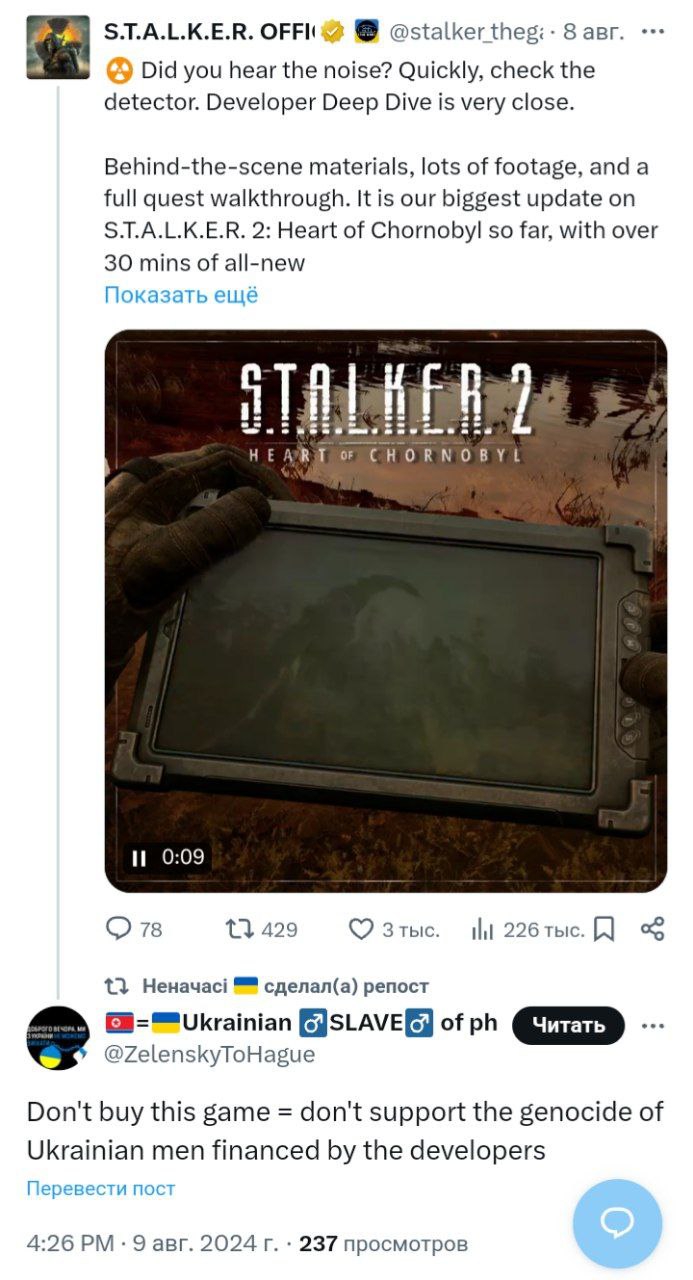Like the S.T.A.L.K.E.R. post
693x1280 pixels.
point(361,930)
